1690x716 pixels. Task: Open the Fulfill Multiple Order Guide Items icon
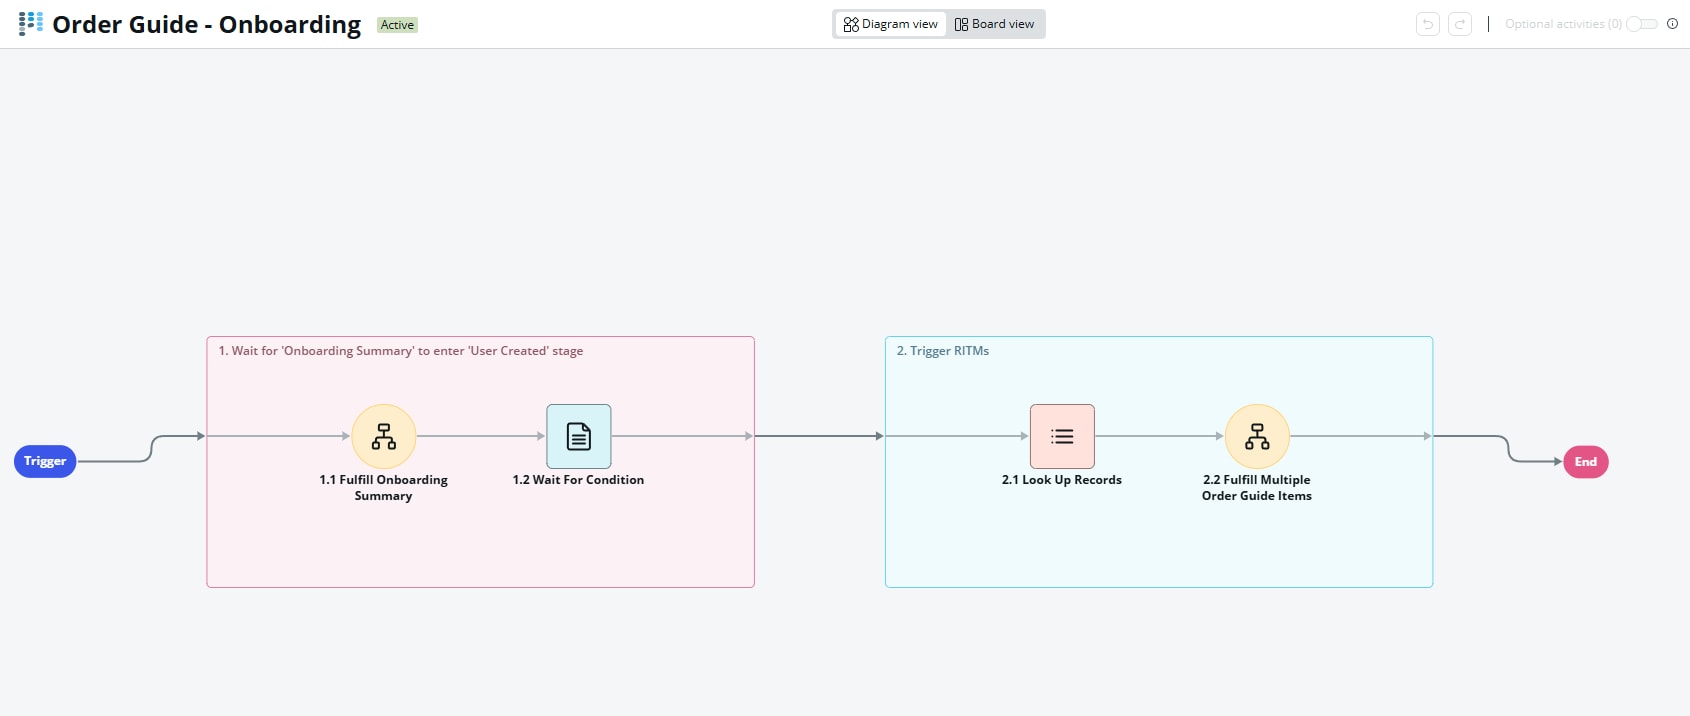point(1257,436)
